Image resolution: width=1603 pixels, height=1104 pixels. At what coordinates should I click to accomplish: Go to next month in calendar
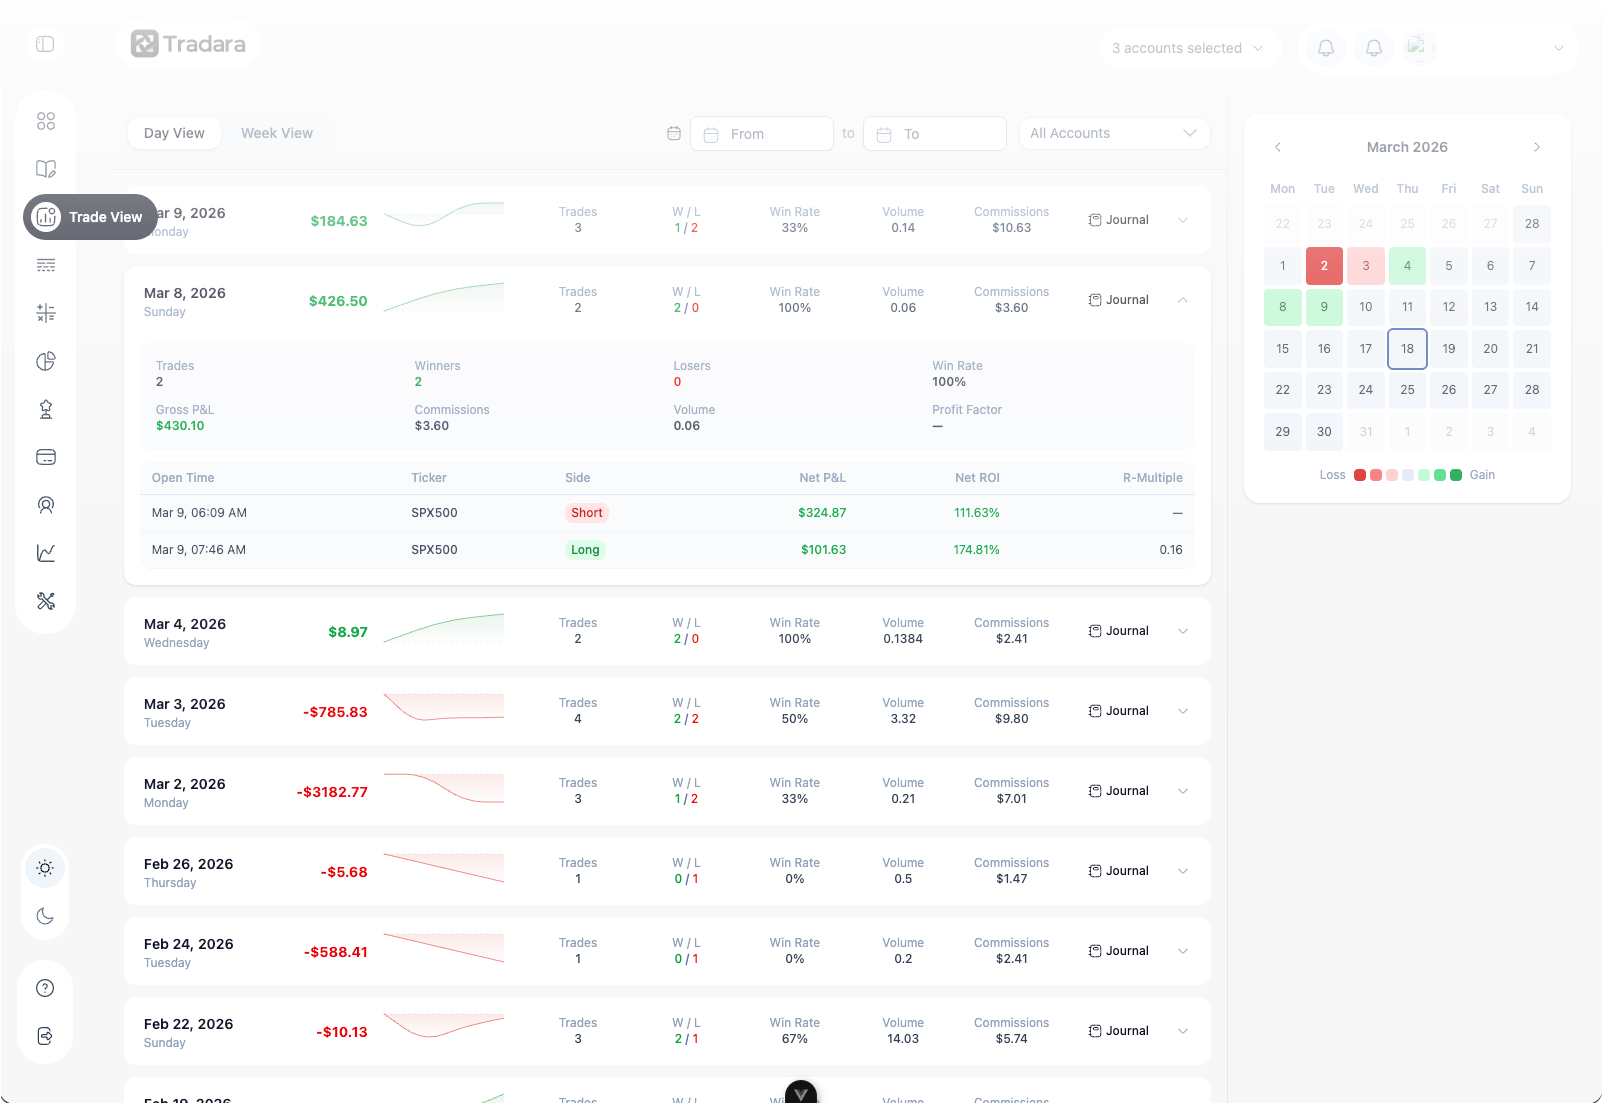click(1537, 147)
